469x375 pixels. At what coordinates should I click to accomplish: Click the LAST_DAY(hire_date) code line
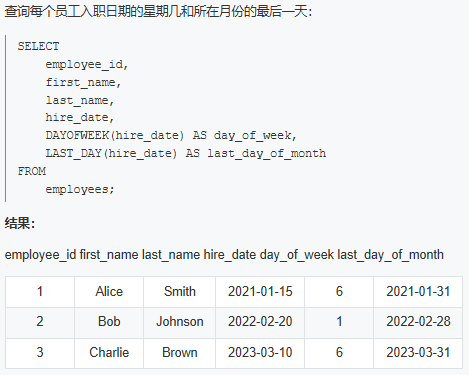(186, 153)
